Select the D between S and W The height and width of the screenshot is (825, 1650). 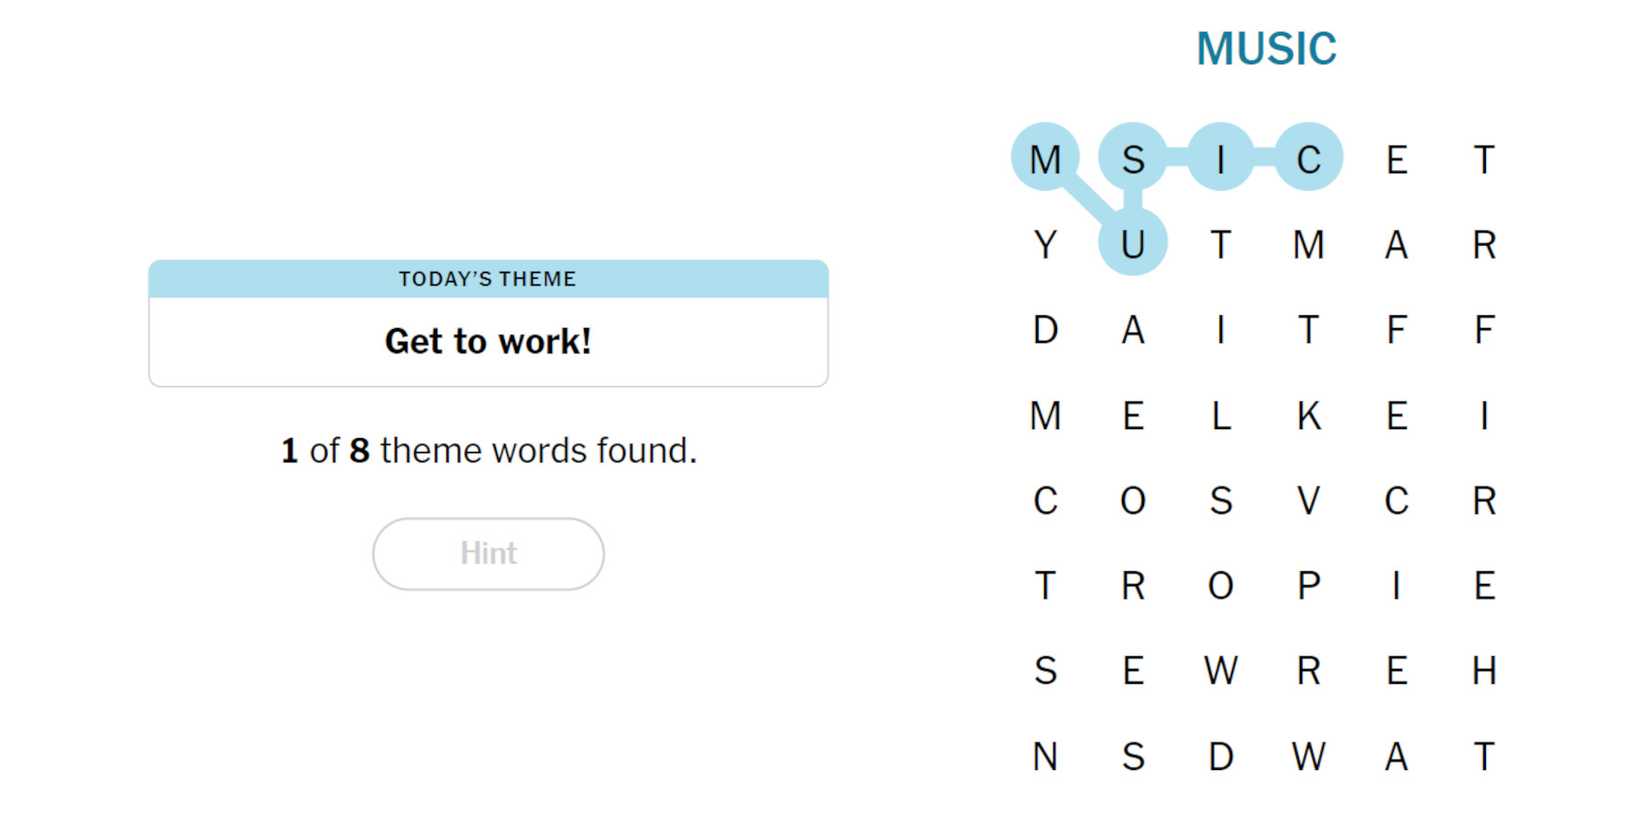tap(1220, 756)
